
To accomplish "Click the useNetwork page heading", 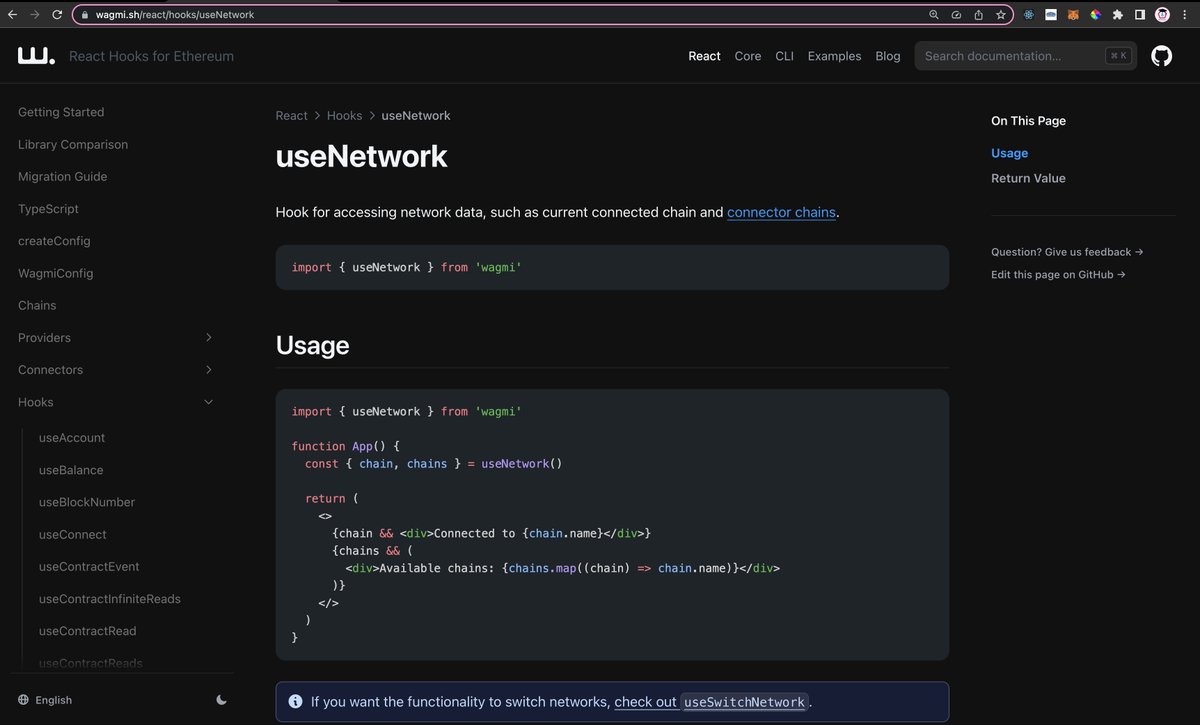I will click(x=362, y=156).
